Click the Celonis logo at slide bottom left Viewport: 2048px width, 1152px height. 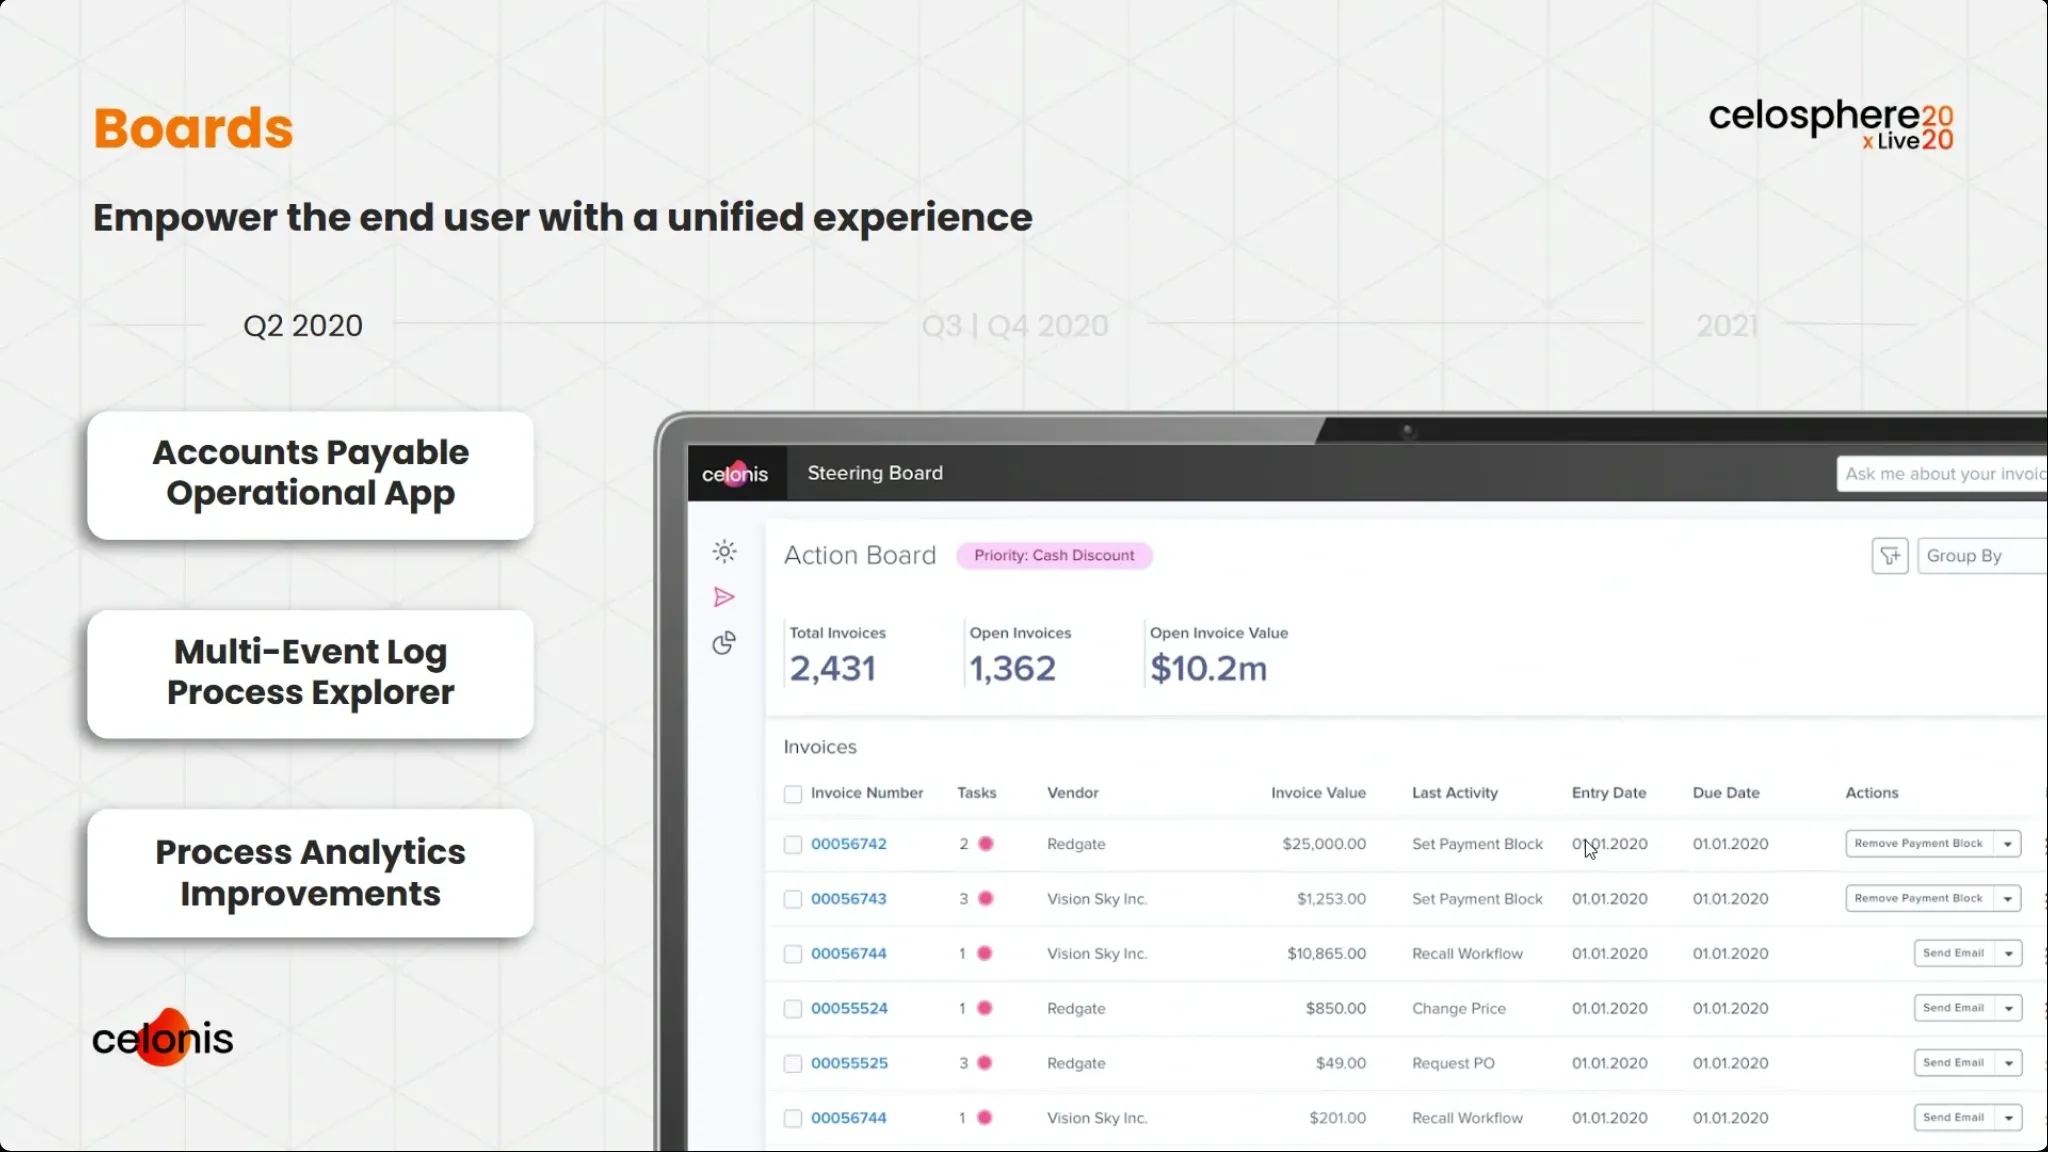pyautogui.click(x=162, y=1037)
